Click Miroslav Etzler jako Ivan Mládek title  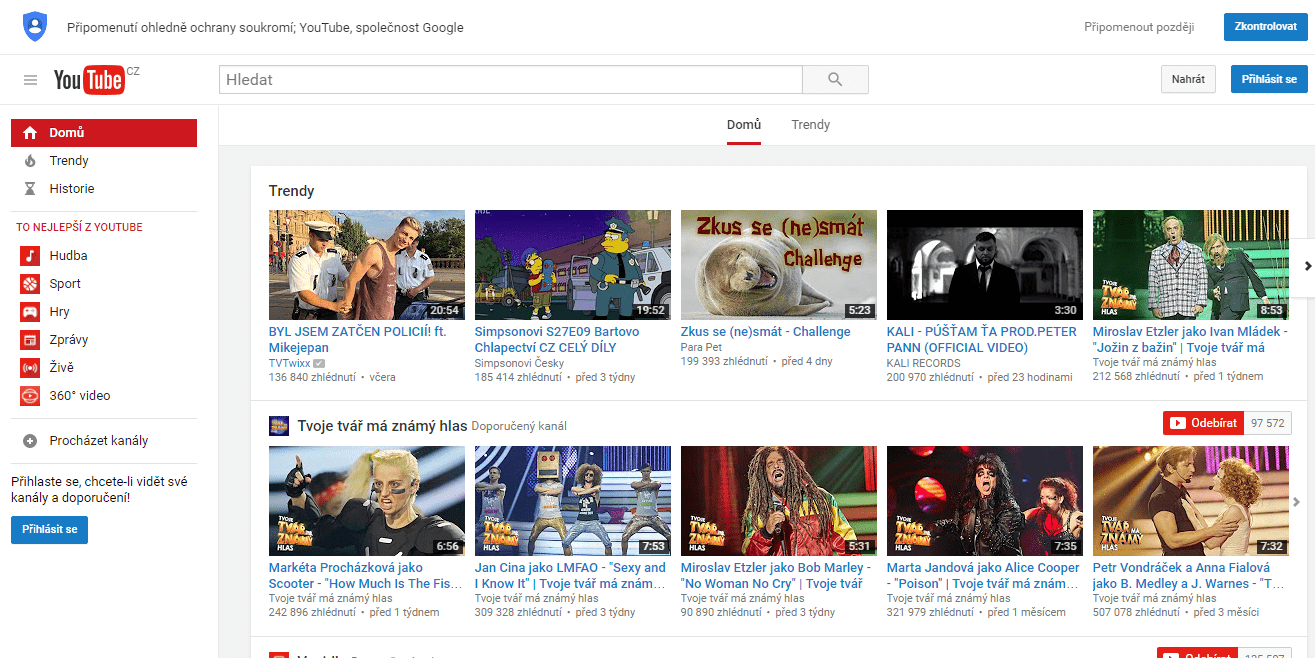[x=1191, y=340]
